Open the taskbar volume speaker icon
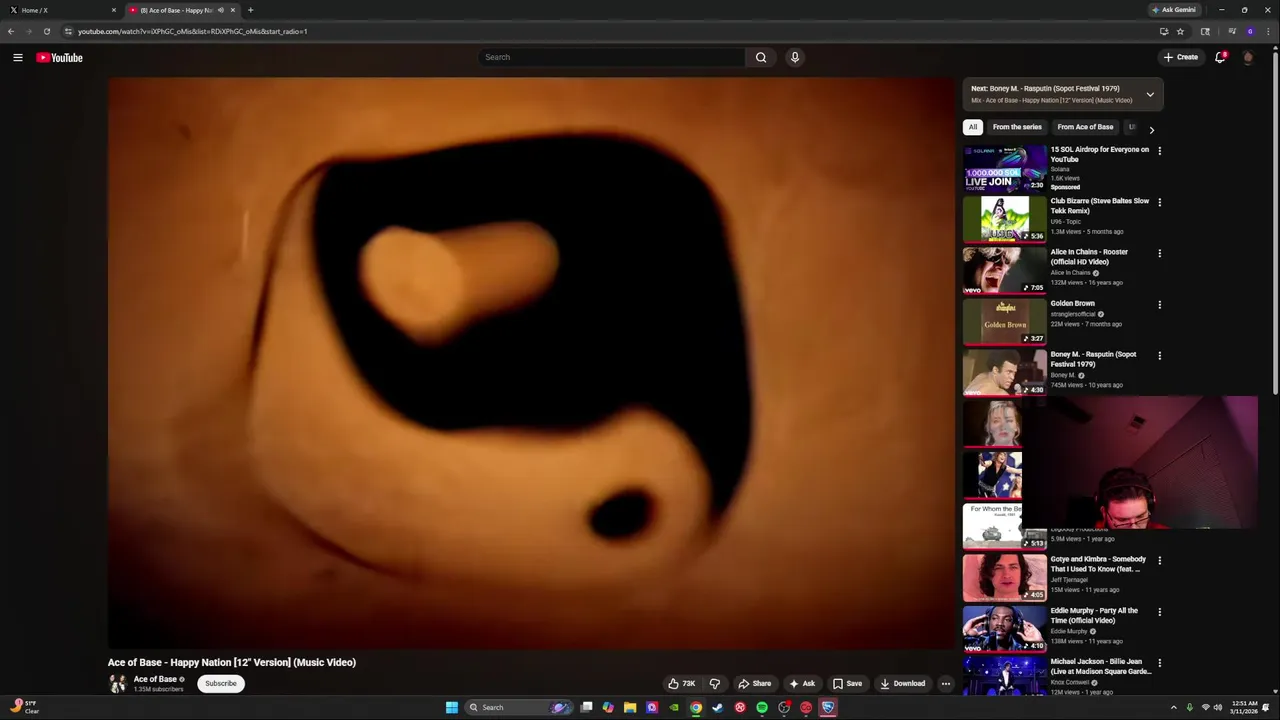This screenshot has width=1280, height=720. tap(1219, 708)
